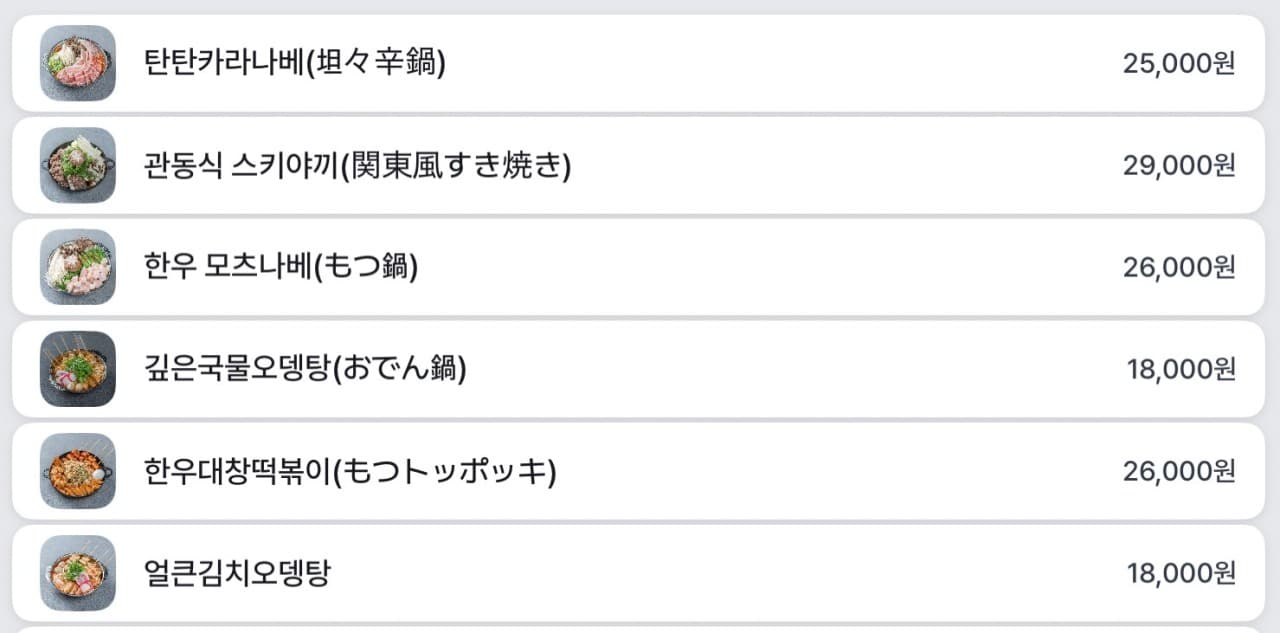This screenshot has width=1280, height=633.
Task: Click the 18,000원 price for 얼큰김치오뎅탕
Action: [x=1181, y=573]
